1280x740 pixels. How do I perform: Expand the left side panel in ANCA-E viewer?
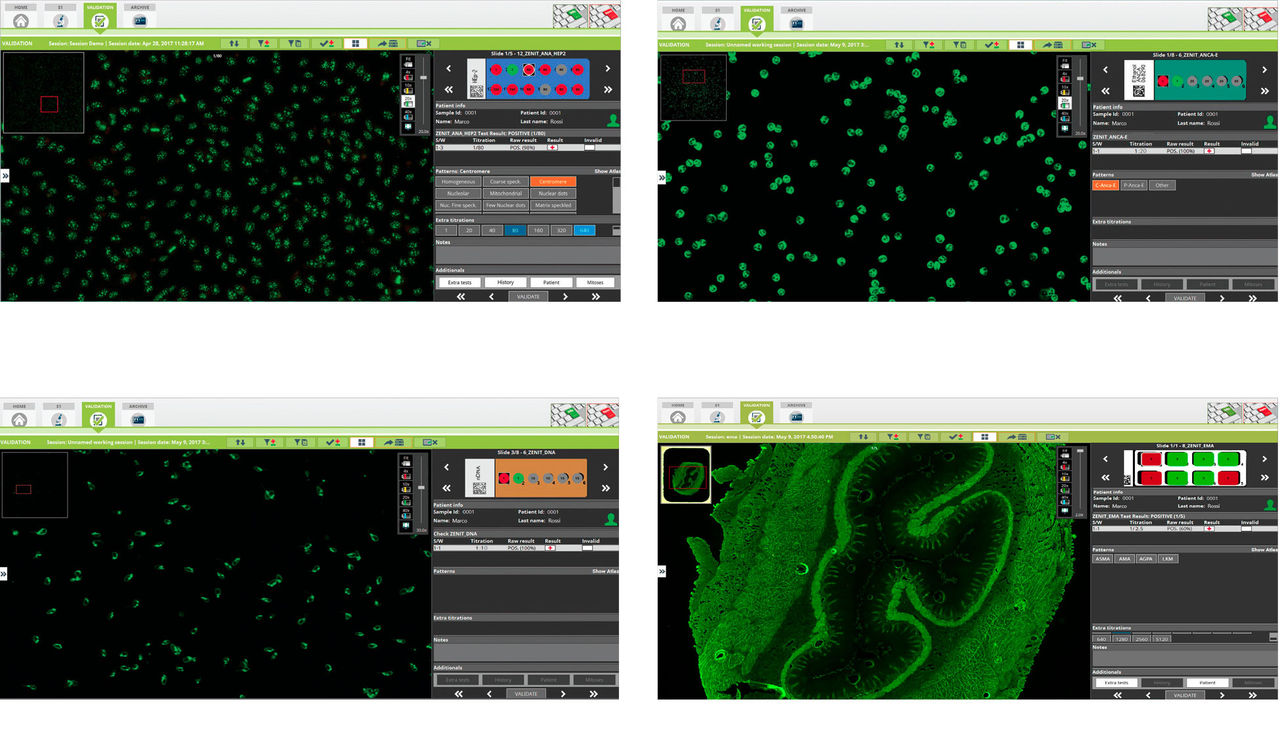pos(661,177)
